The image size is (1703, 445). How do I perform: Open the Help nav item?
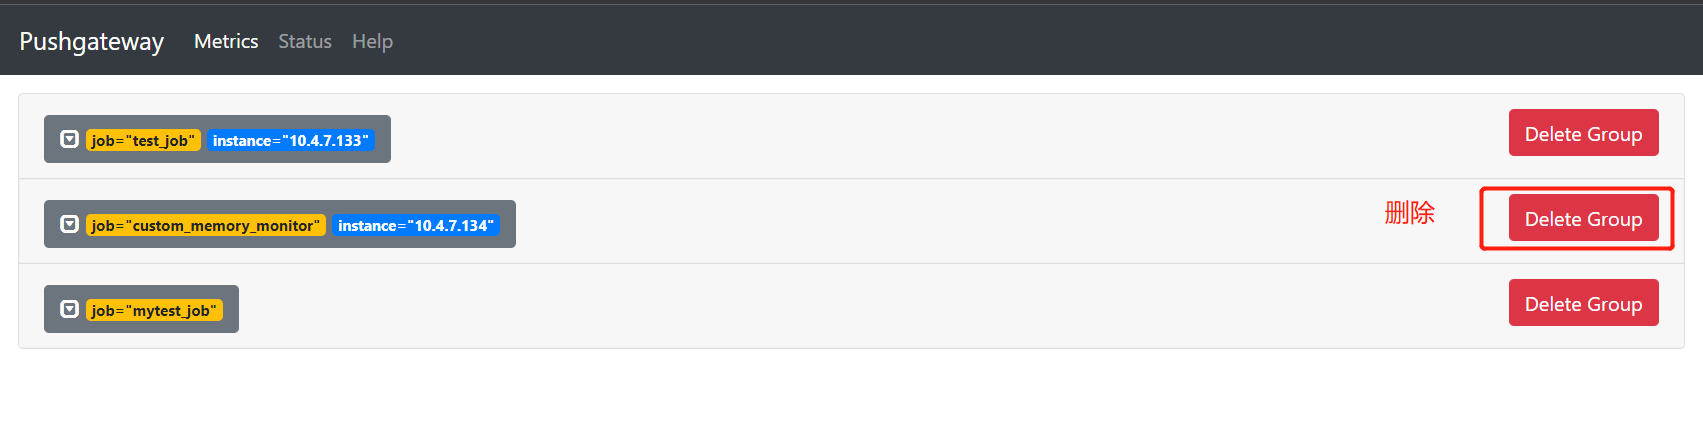pos(372,41)
